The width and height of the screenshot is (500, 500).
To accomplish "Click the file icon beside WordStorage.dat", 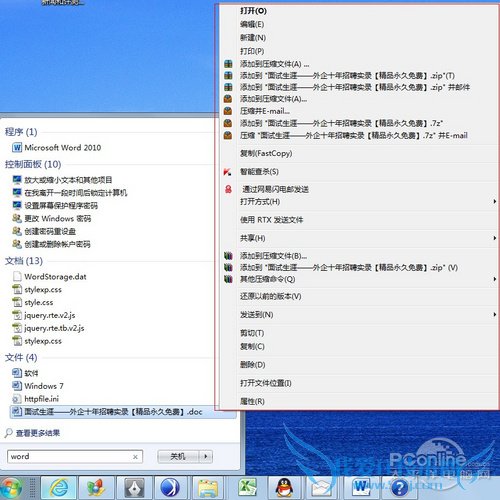I will pos(17,276).
